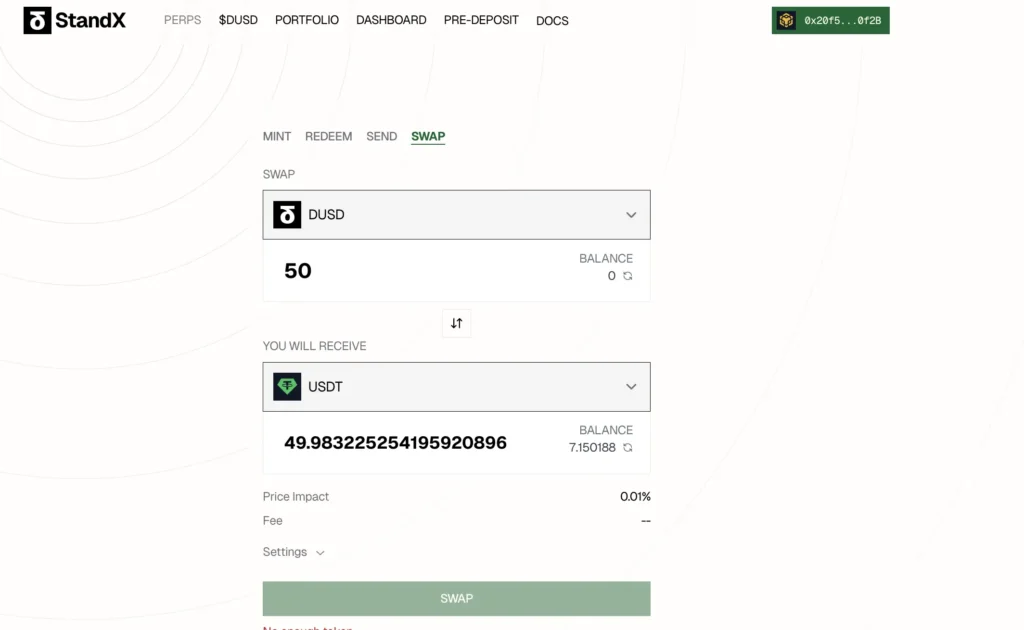Open the DUSD token dropdown

631,215
